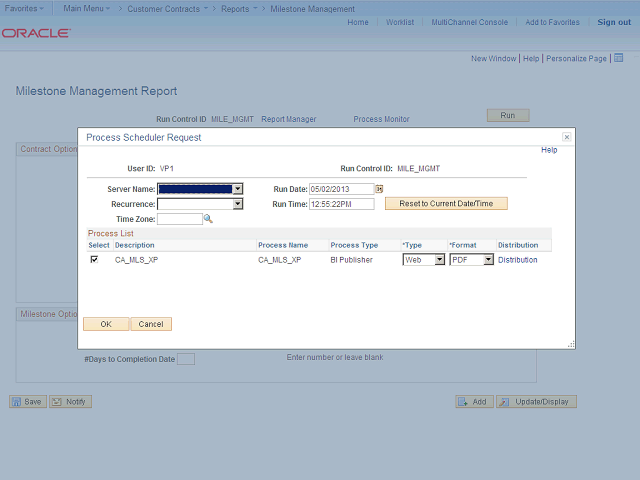Open the Run Date calendar picker
640x480 pixels.
tap(380, 188)
